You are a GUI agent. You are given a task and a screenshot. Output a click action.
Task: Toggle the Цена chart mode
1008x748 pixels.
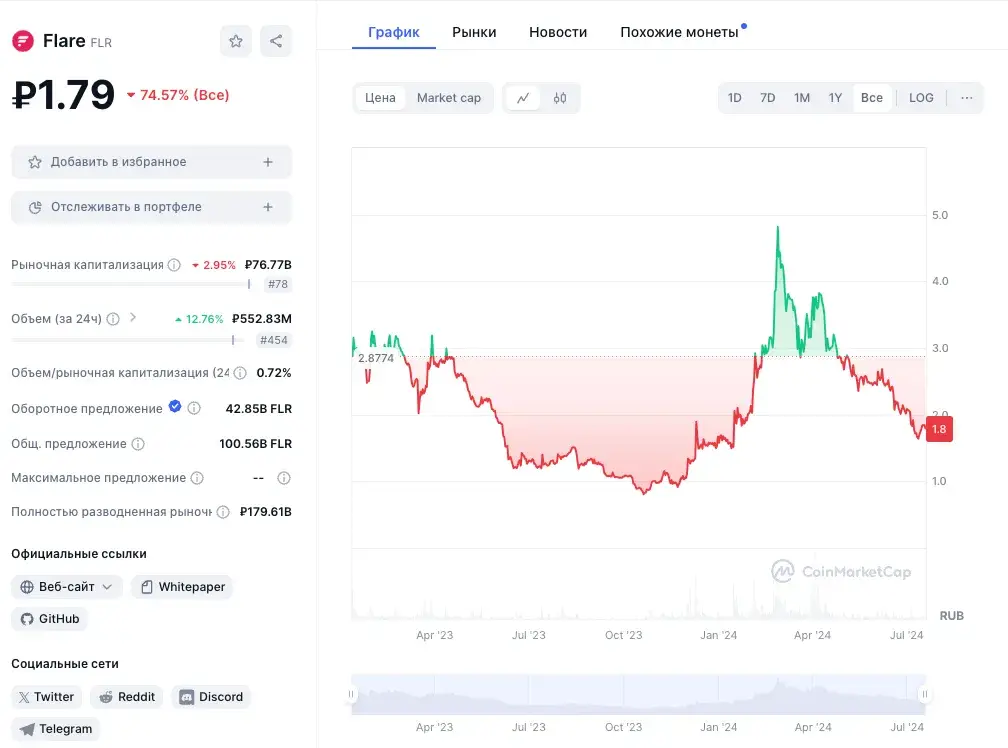point(380,98)
